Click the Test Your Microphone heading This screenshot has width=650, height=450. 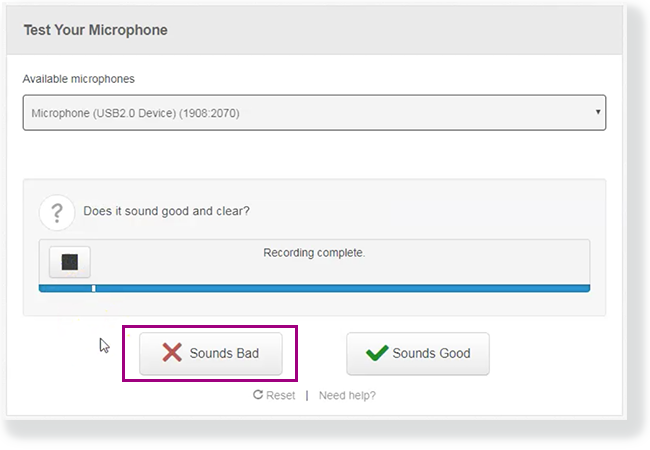95,30
